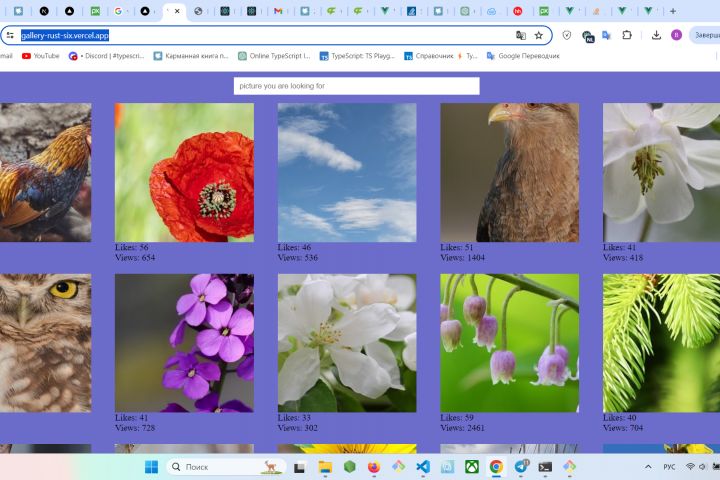720x480 pixels.
Task: Open the green fir branch image
Action: pos(661,343)
